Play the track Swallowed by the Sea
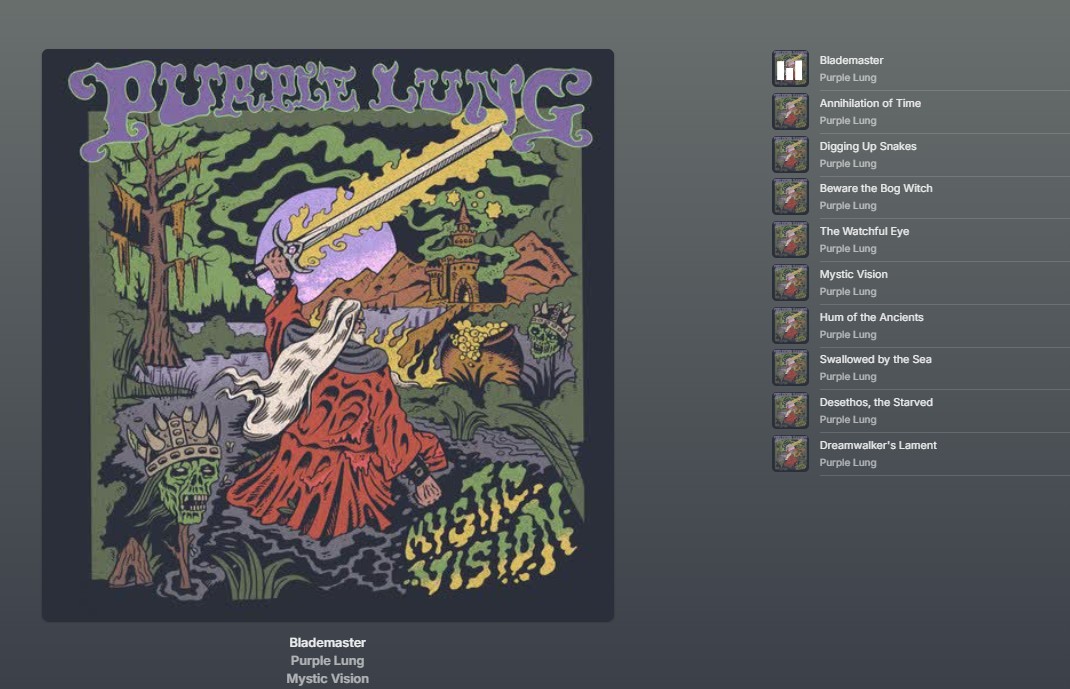The image size is (1070, 689). click(875, 360)
